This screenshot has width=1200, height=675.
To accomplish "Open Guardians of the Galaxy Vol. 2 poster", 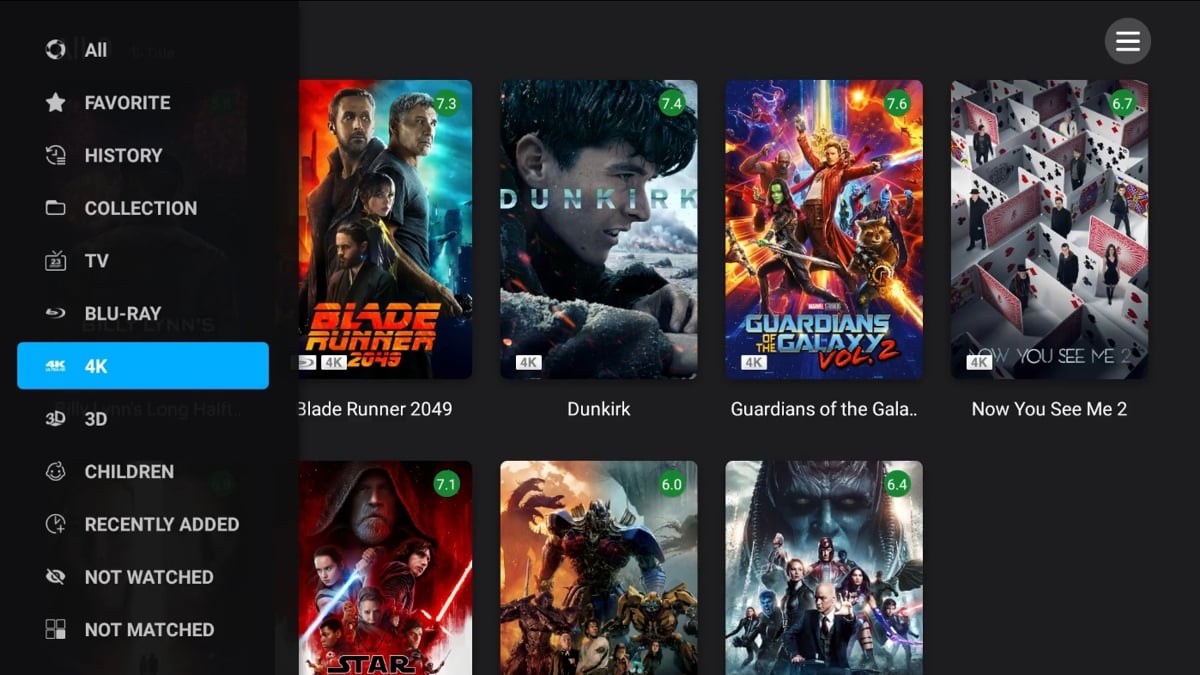I will [x=824, y=229].
